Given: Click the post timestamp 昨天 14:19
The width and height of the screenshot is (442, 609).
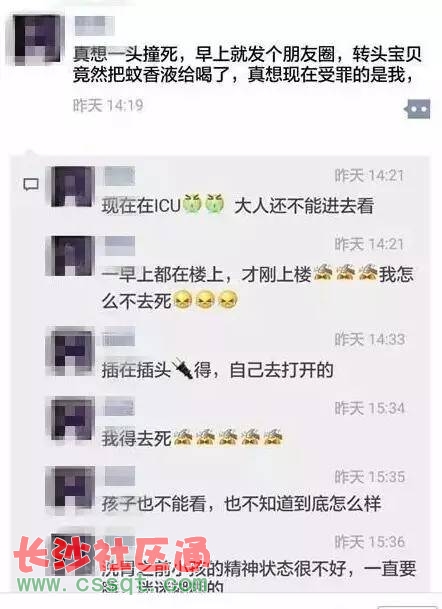Looking at the screenshot, I should [x=108, y=105].
